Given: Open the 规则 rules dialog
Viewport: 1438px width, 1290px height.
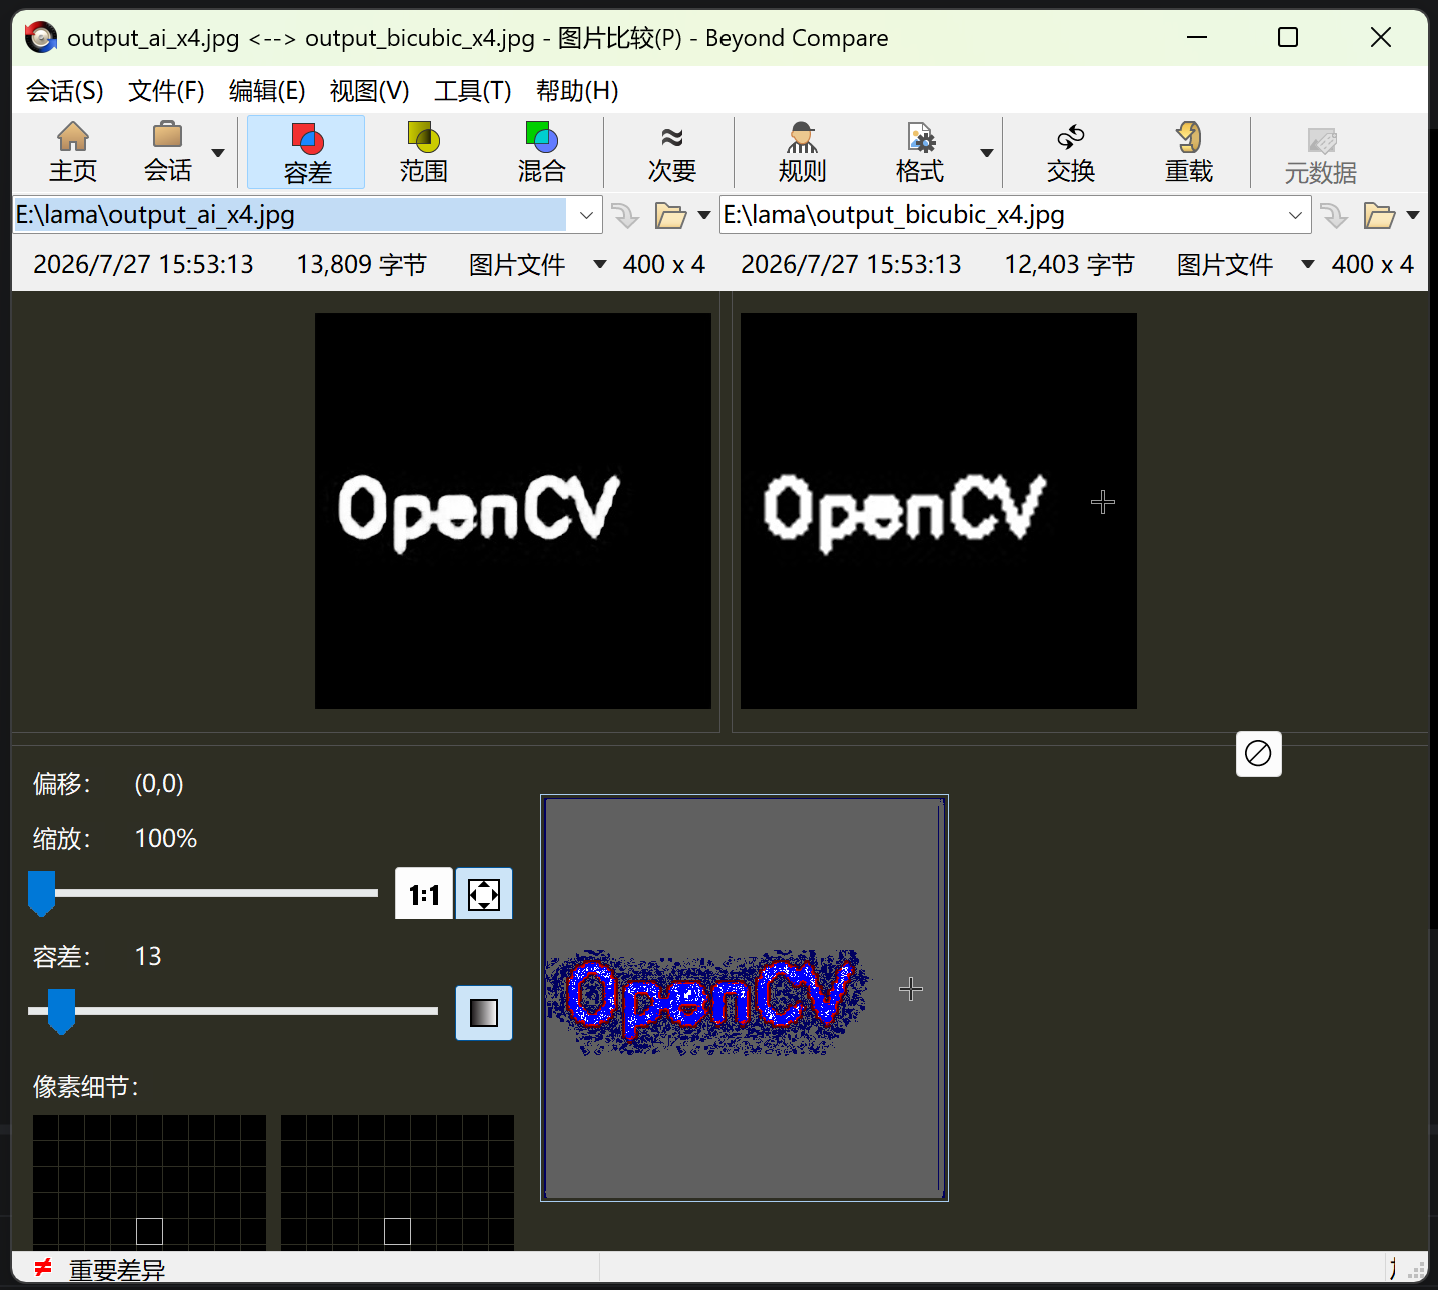Looking at the screenshot, I should (x=802, y=152).
